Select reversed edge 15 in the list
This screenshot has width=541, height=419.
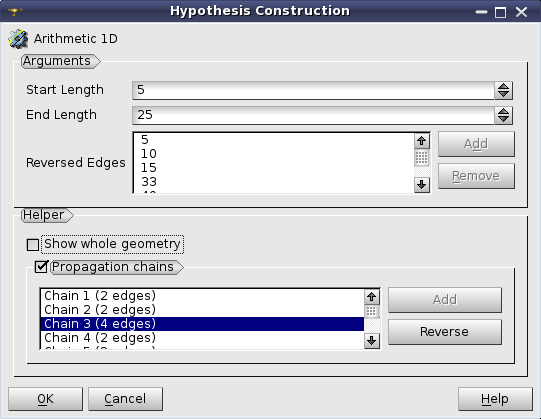[274, 168]
